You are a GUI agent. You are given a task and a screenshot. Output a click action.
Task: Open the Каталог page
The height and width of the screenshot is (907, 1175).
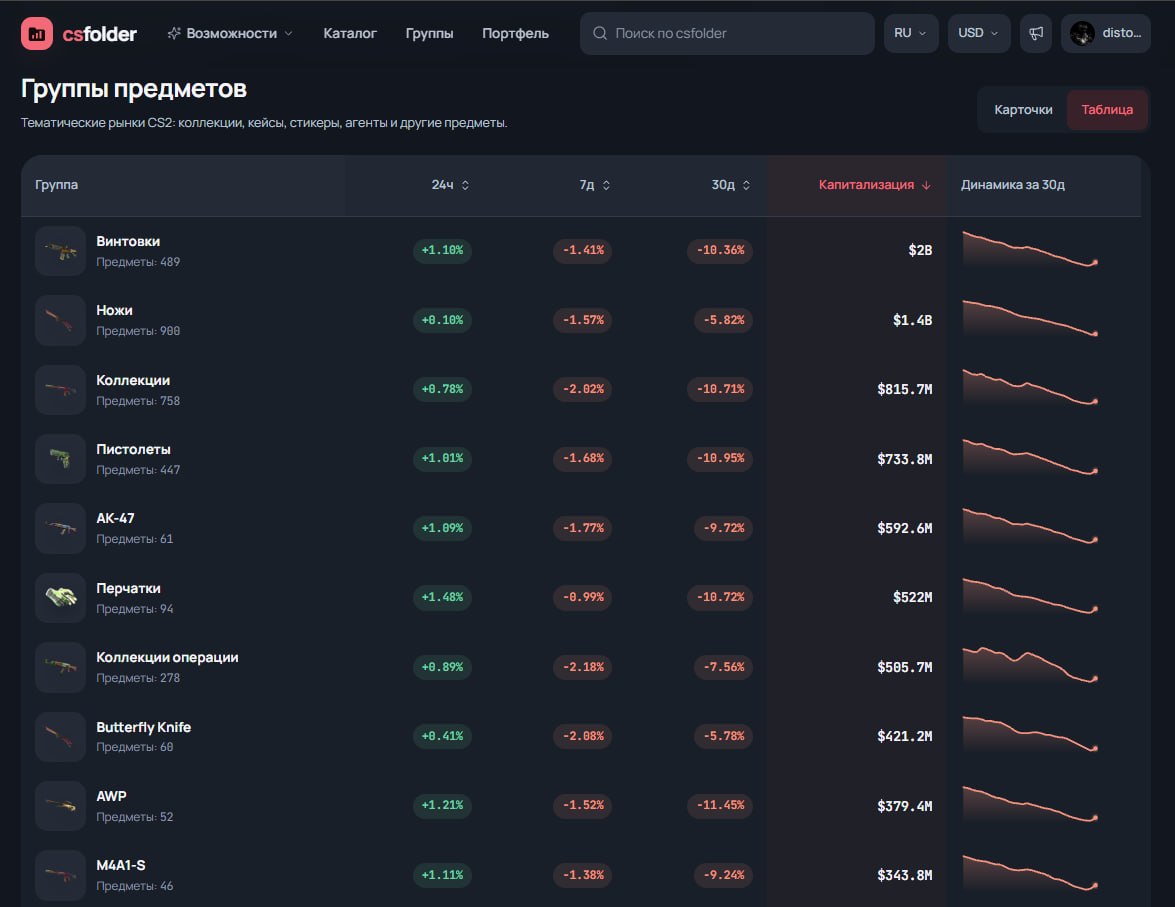click(350, 33)
